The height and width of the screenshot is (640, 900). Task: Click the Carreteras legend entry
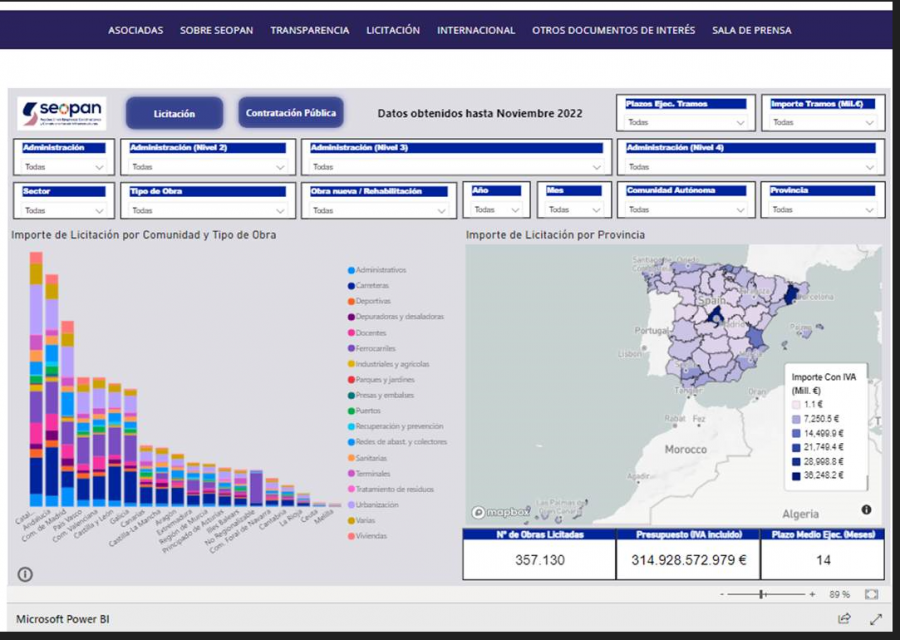[368, 285]
